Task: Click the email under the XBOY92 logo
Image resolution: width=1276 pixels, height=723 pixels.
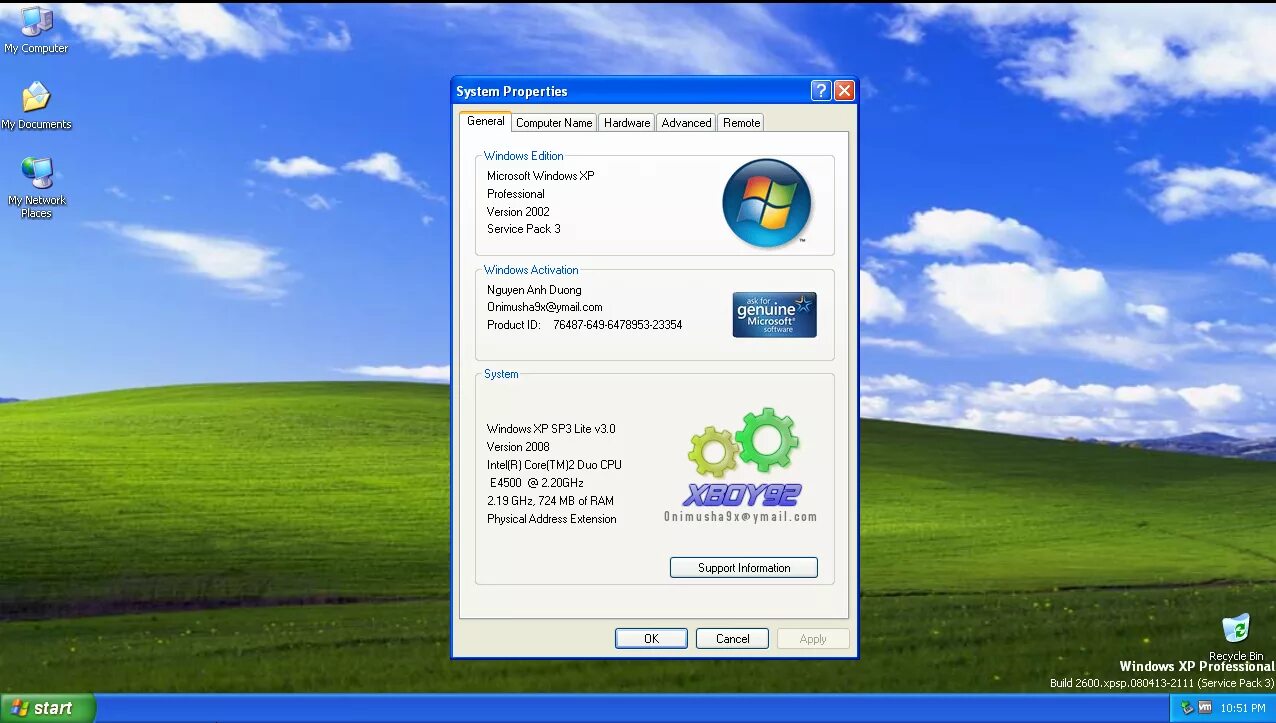Action: 741,517
